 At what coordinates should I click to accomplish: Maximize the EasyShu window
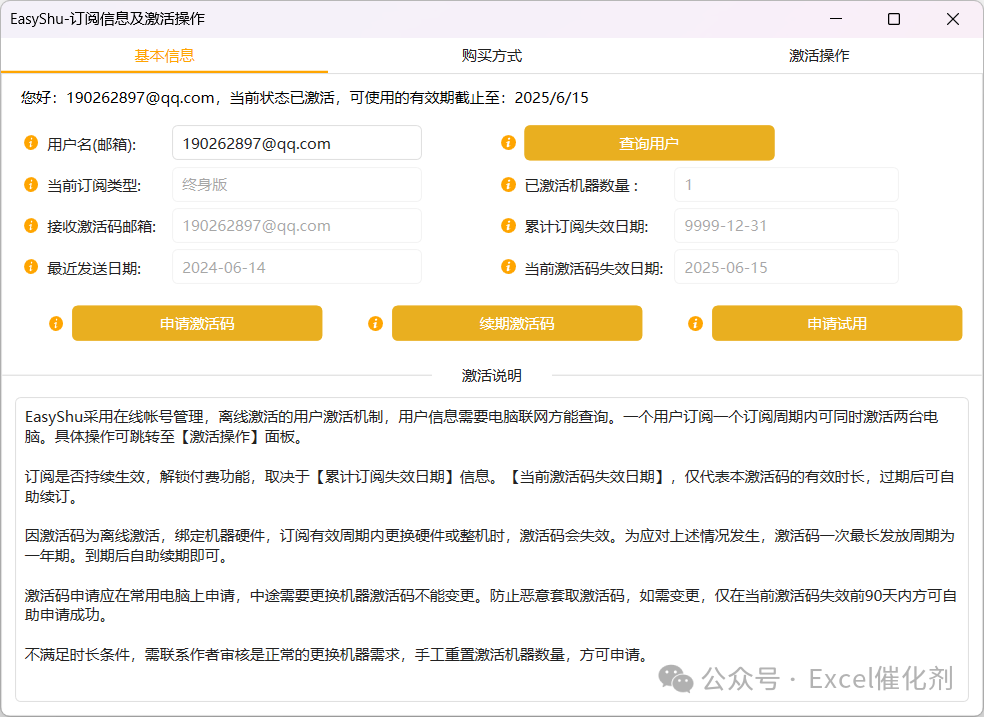[894, 19]
